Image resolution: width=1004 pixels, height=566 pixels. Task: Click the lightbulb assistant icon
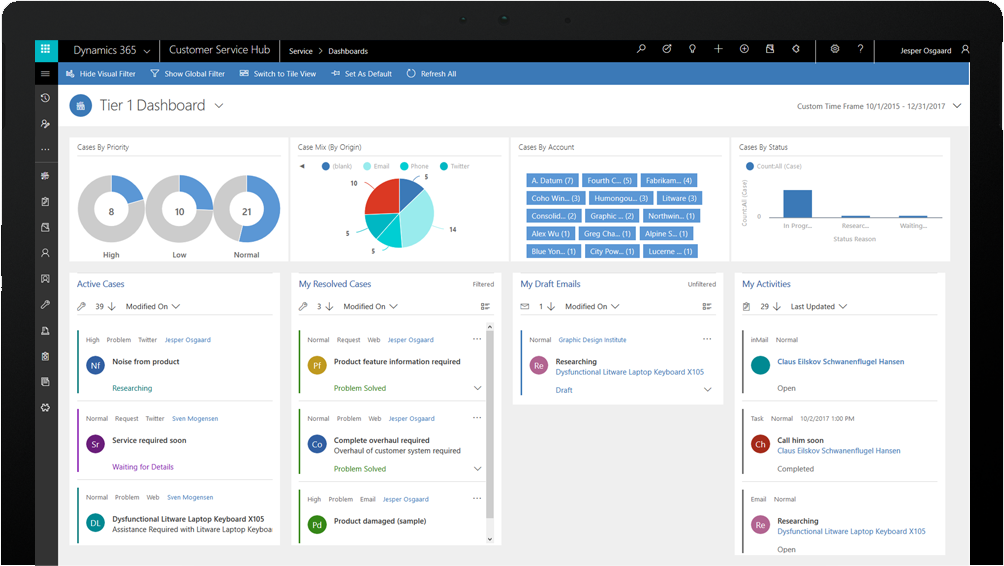coord(692,49)
